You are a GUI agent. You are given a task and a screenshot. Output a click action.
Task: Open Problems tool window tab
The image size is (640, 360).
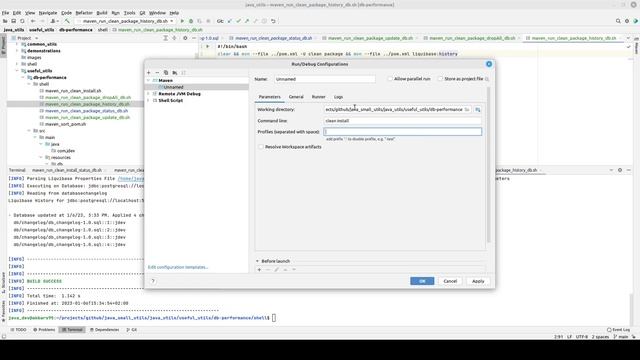coord(44,330)
